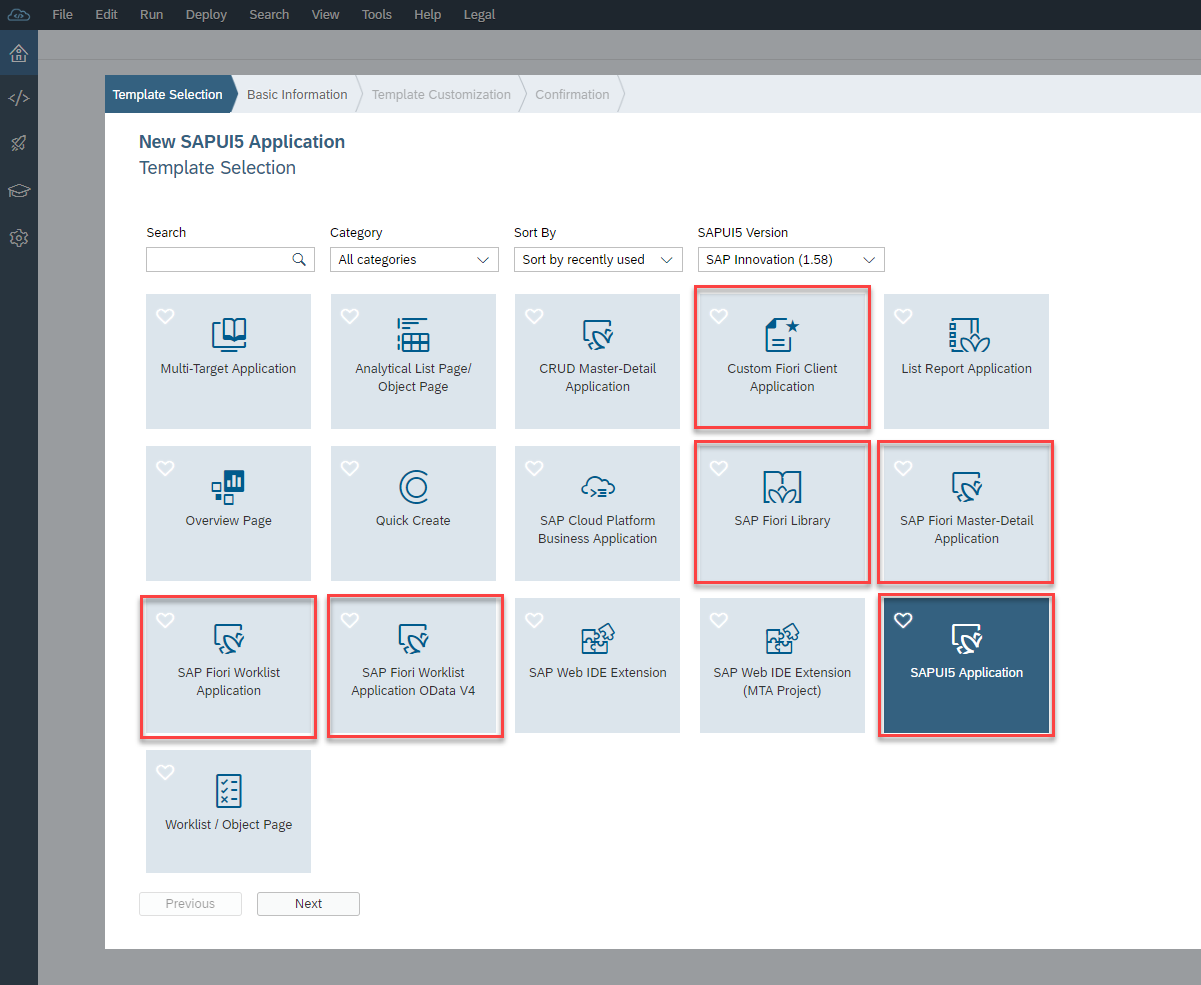Go to the Template Customization wizard step
The image size is (1201, 985).
(x=441, y=95)
